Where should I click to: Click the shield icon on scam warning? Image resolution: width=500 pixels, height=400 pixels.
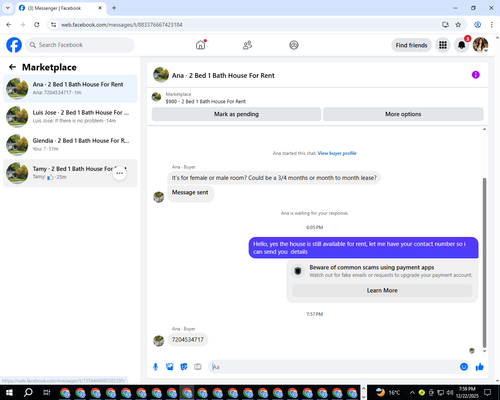coord(298,271)
